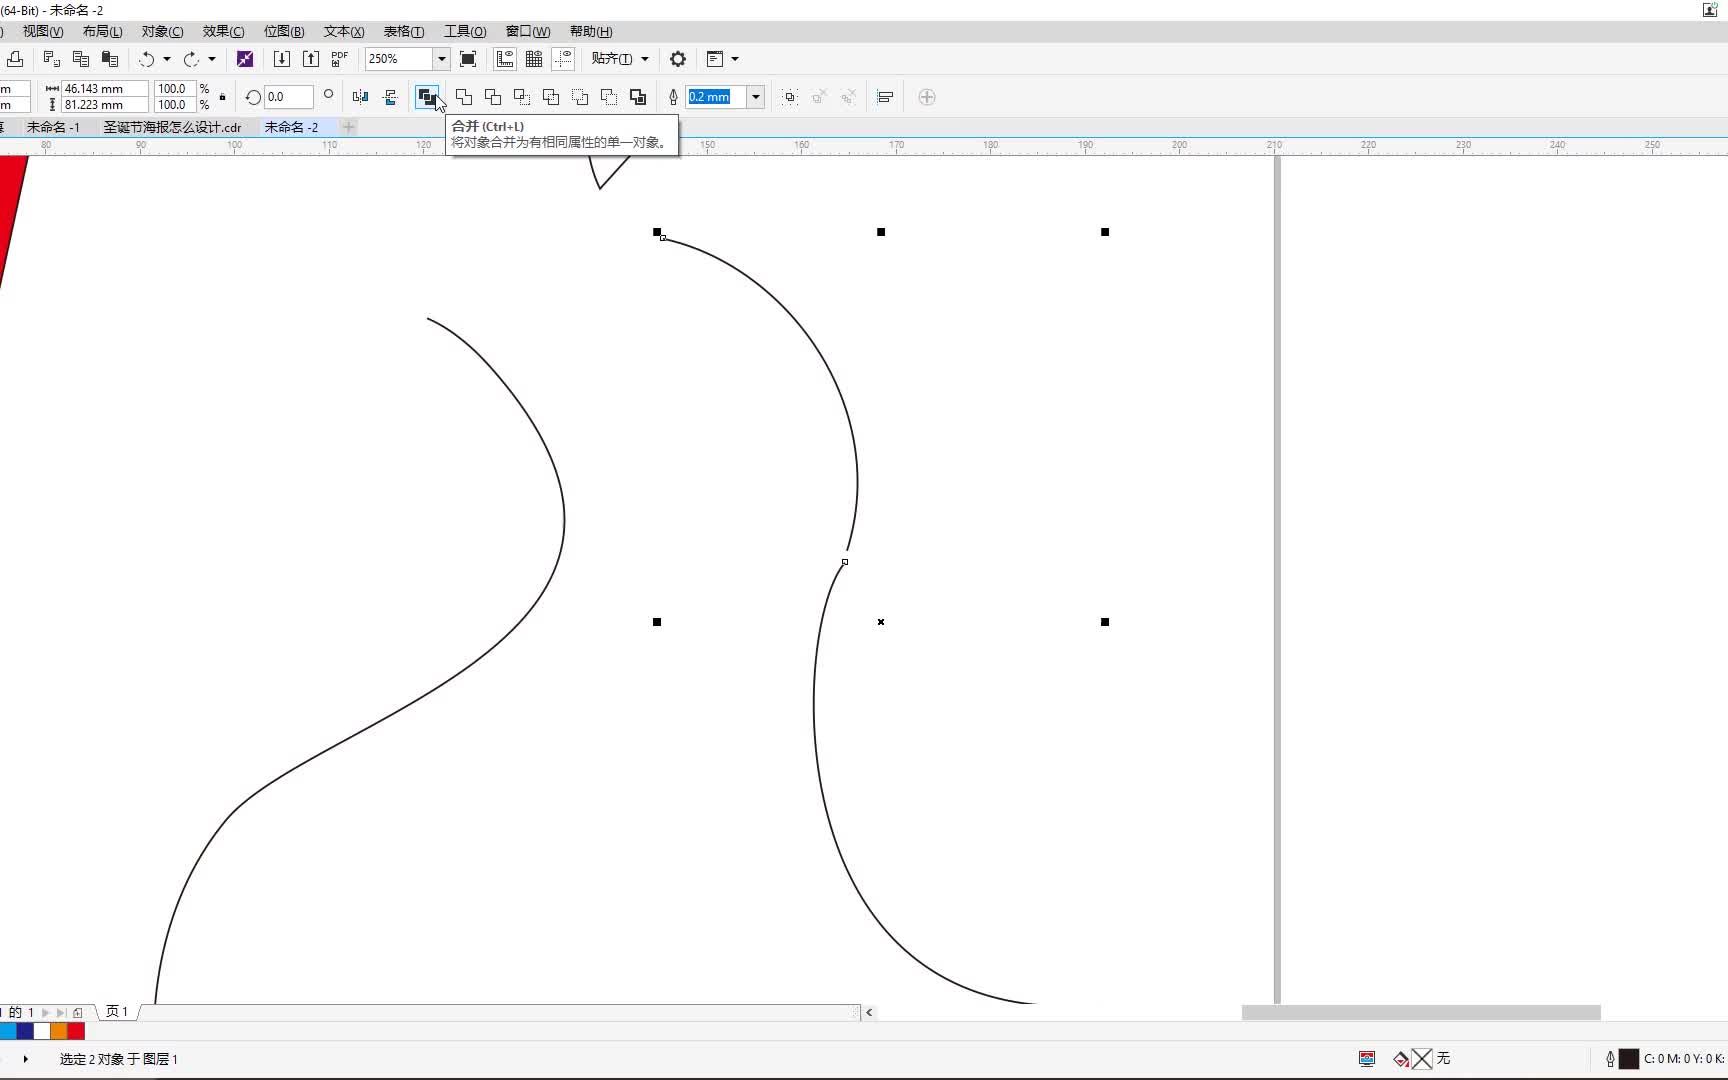Image resolution: width=1728 pixels, height=1080 pixels.
Task: Click the rotation angle field 0.0
Action: pos(289,97)
